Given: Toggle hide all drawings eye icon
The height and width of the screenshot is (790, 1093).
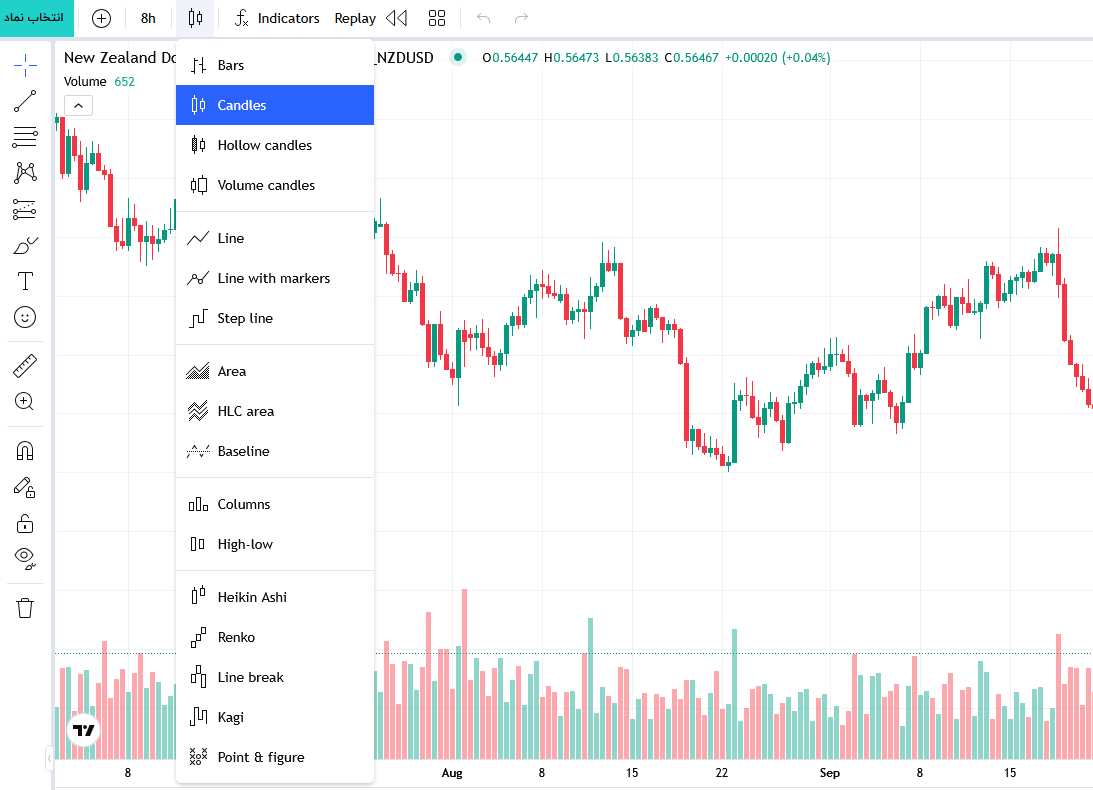Looking at the screenshot, I should (x=25, y=558).
